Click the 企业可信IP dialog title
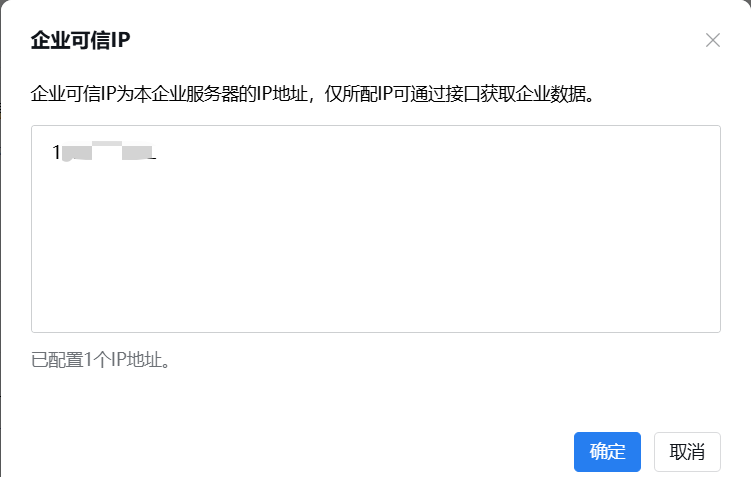Viewport: 751px width, 477px height. point(80,40)
